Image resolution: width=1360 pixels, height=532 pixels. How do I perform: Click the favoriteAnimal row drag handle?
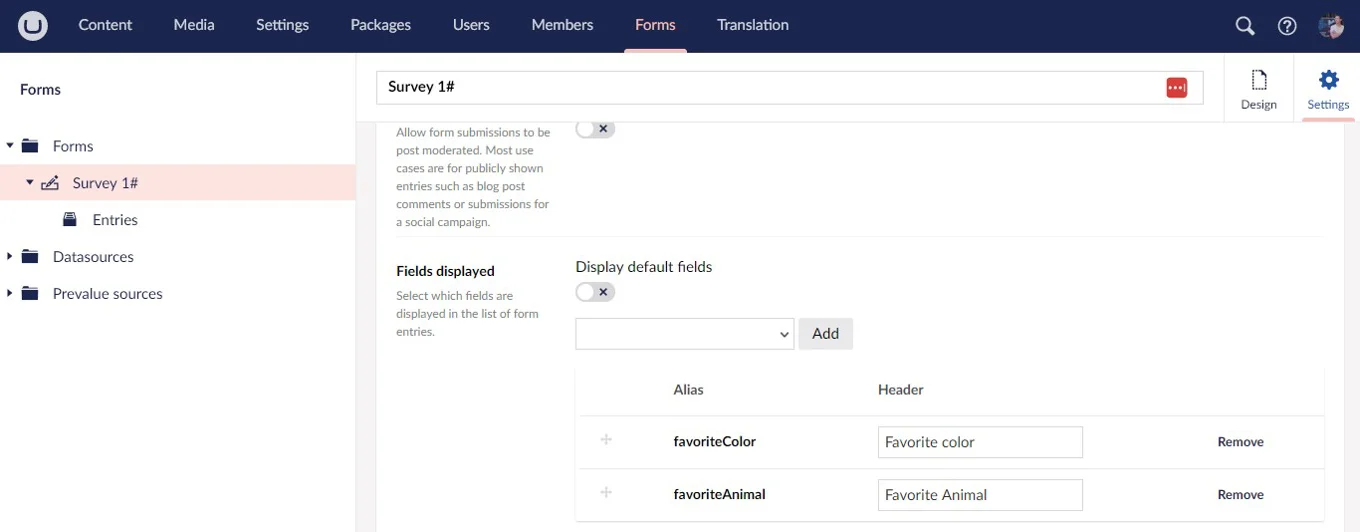606,493
